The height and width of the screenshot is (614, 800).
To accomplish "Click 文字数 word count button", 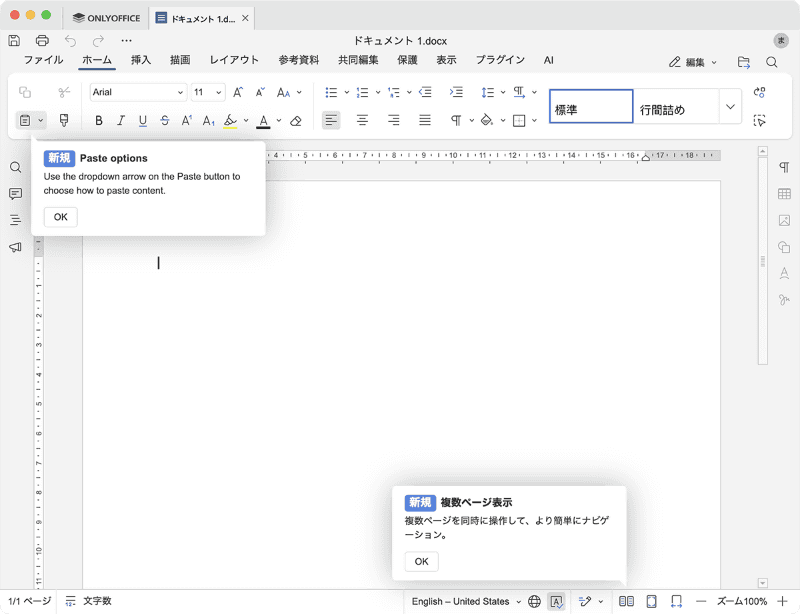I will click(88, 601).
